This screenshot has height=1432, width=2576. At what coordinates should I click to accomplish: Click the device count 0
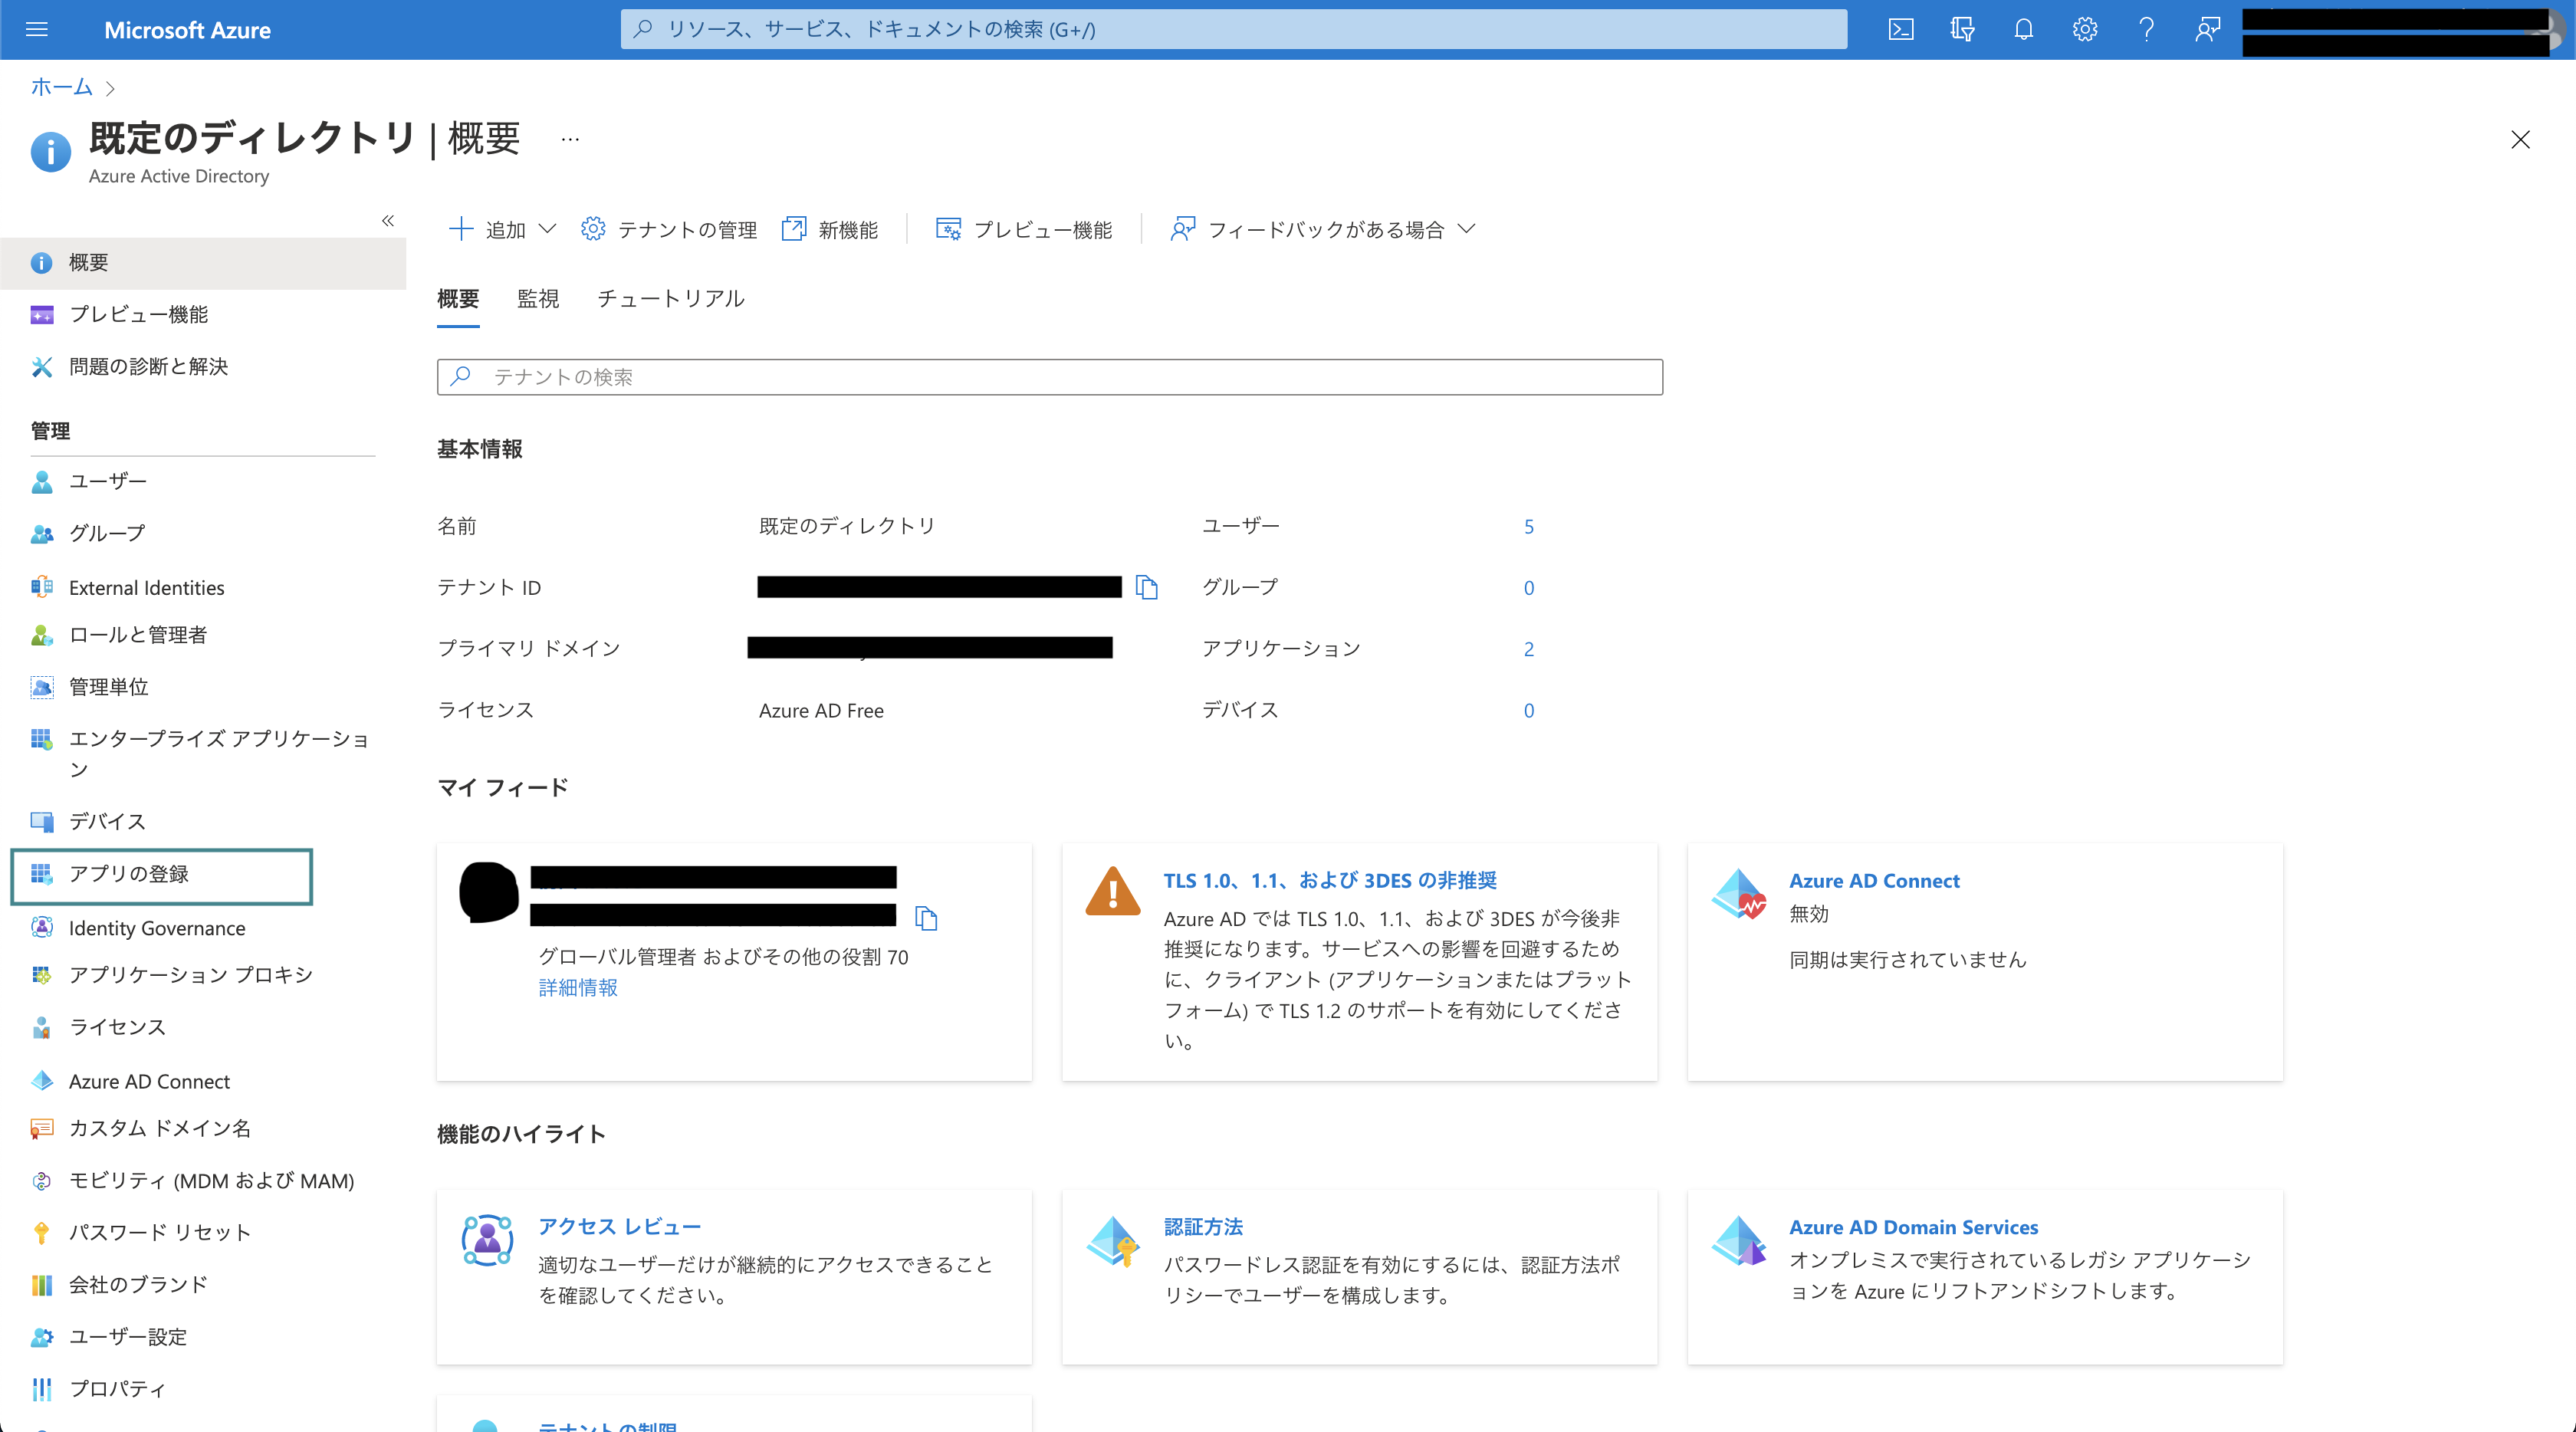1528,712
